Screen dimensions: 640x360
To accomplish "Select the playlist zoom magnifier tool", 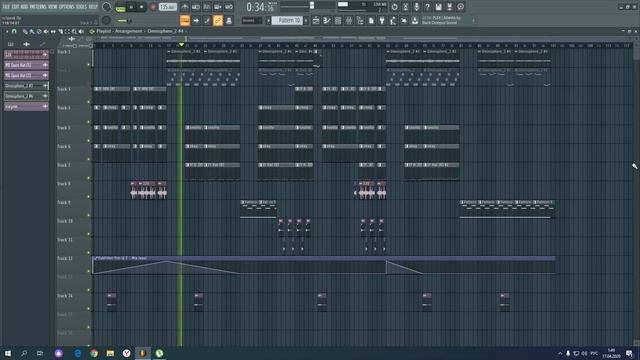I will click(x=74, y=31).
